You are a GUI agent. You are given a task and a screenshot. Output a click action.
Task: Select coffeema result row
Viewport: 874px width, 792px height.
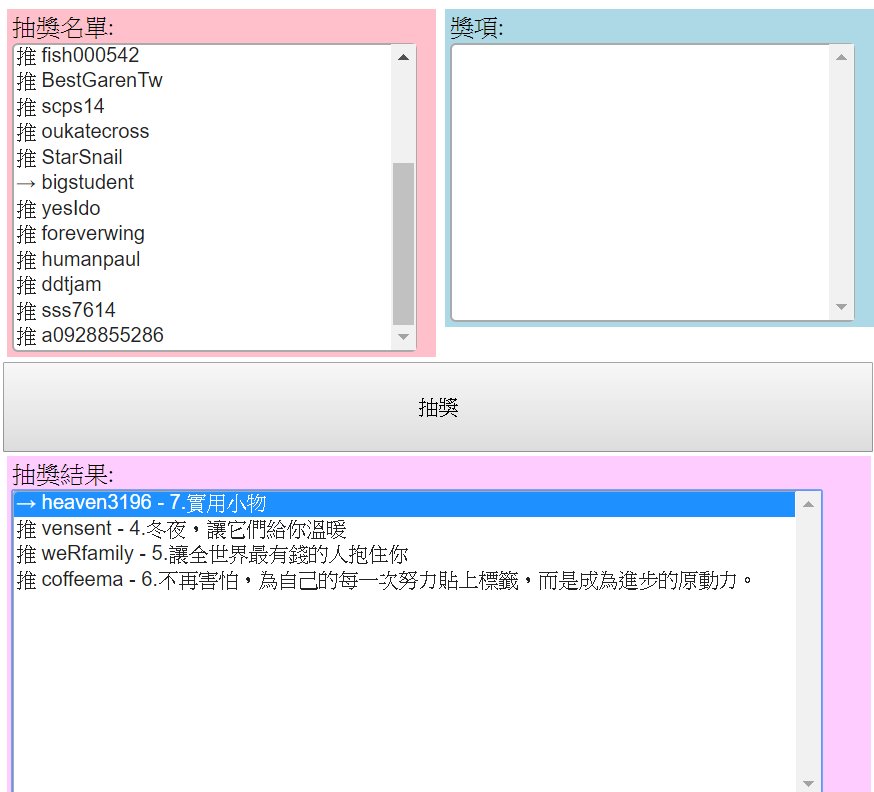tap(404, 580)
